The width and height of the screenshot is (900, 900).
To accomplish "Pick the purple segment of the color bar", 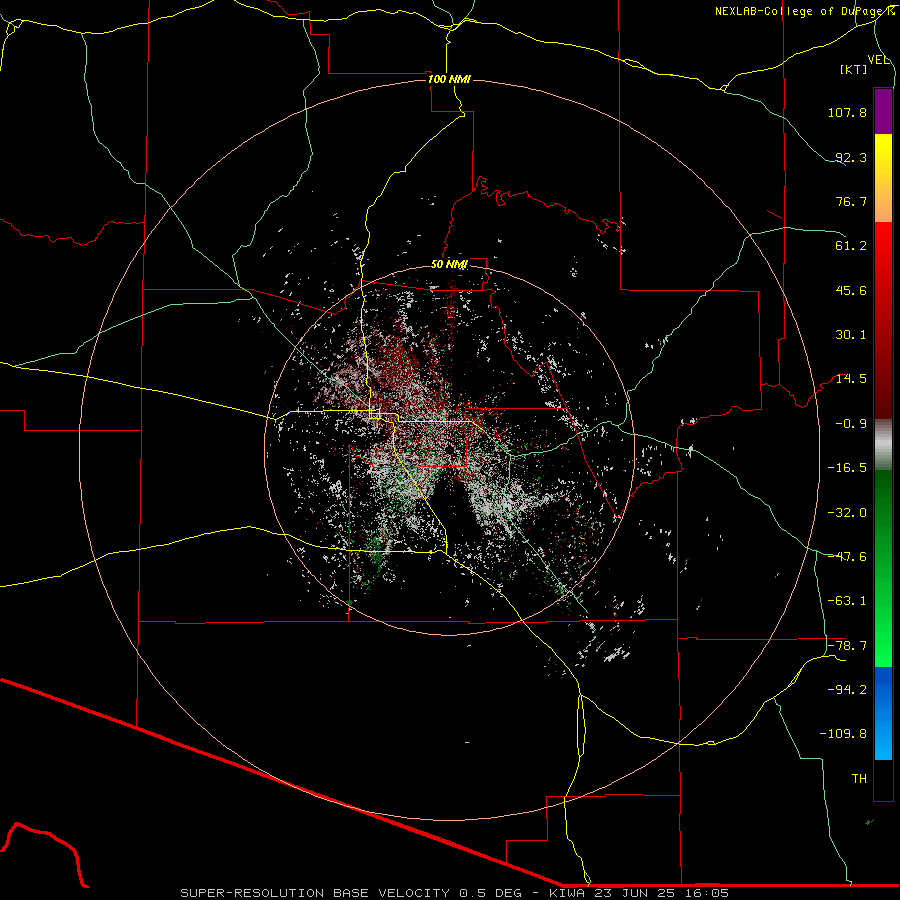I will 883,111.
